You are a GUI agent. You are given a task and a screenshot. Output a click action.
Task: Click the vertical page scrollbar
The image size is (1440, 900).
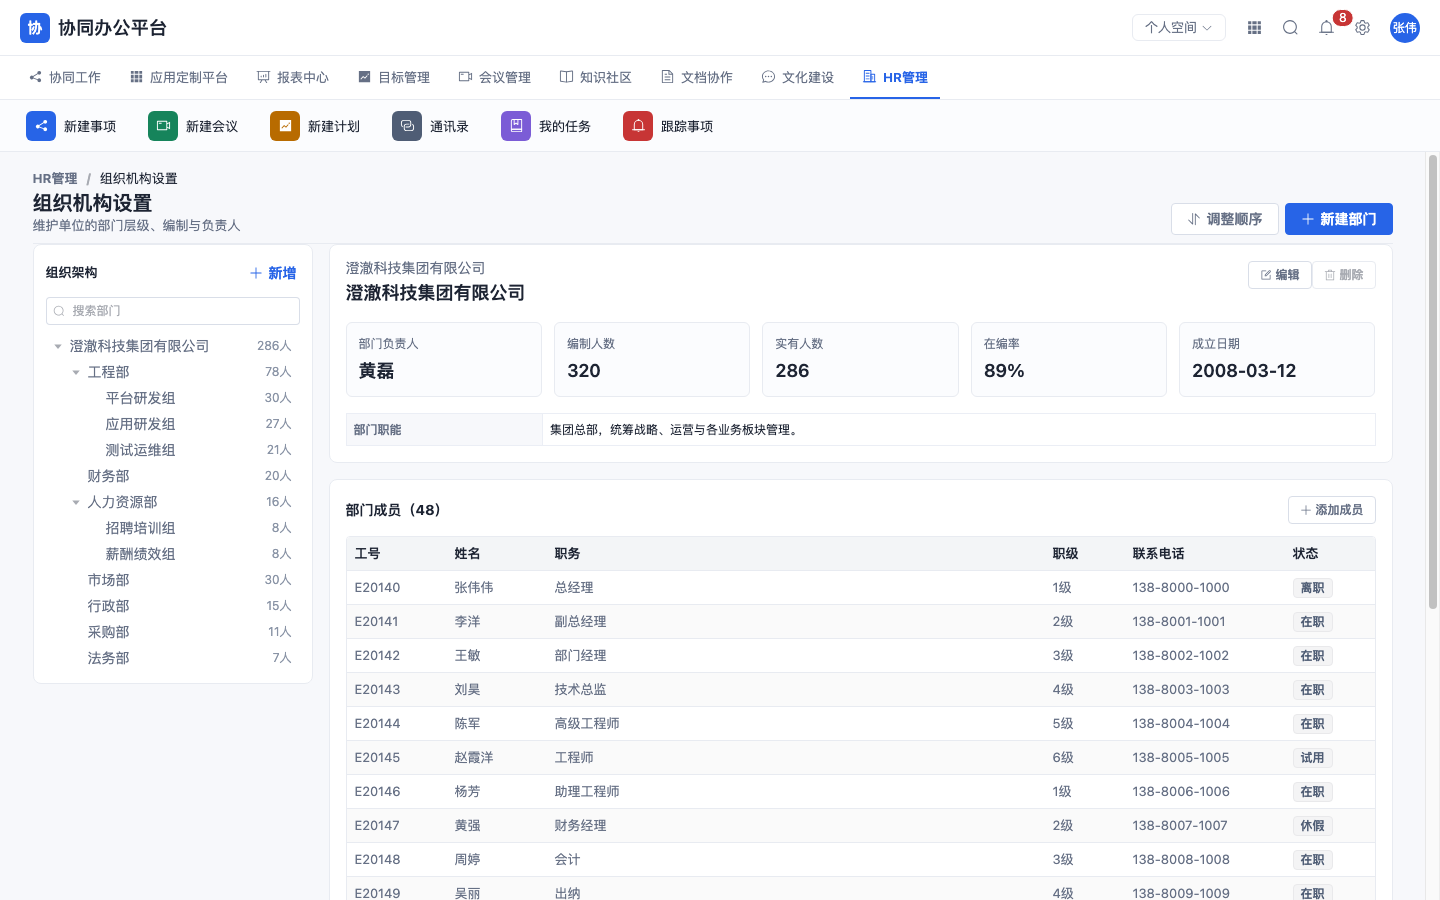click(1433, 380)
